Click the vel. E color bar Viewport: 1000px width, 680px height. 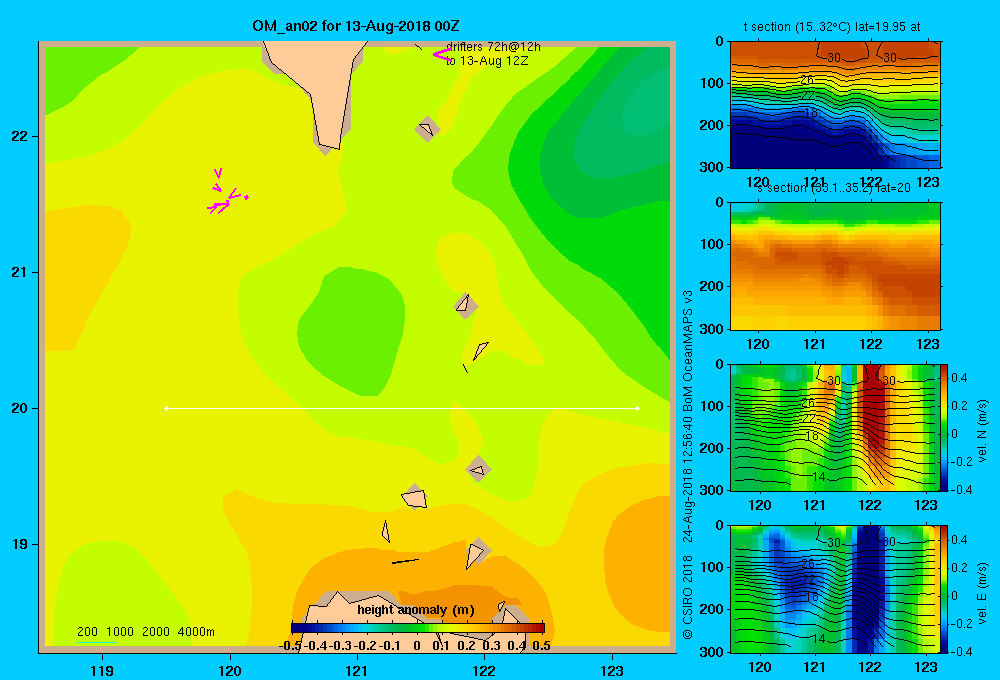[944, 589]
